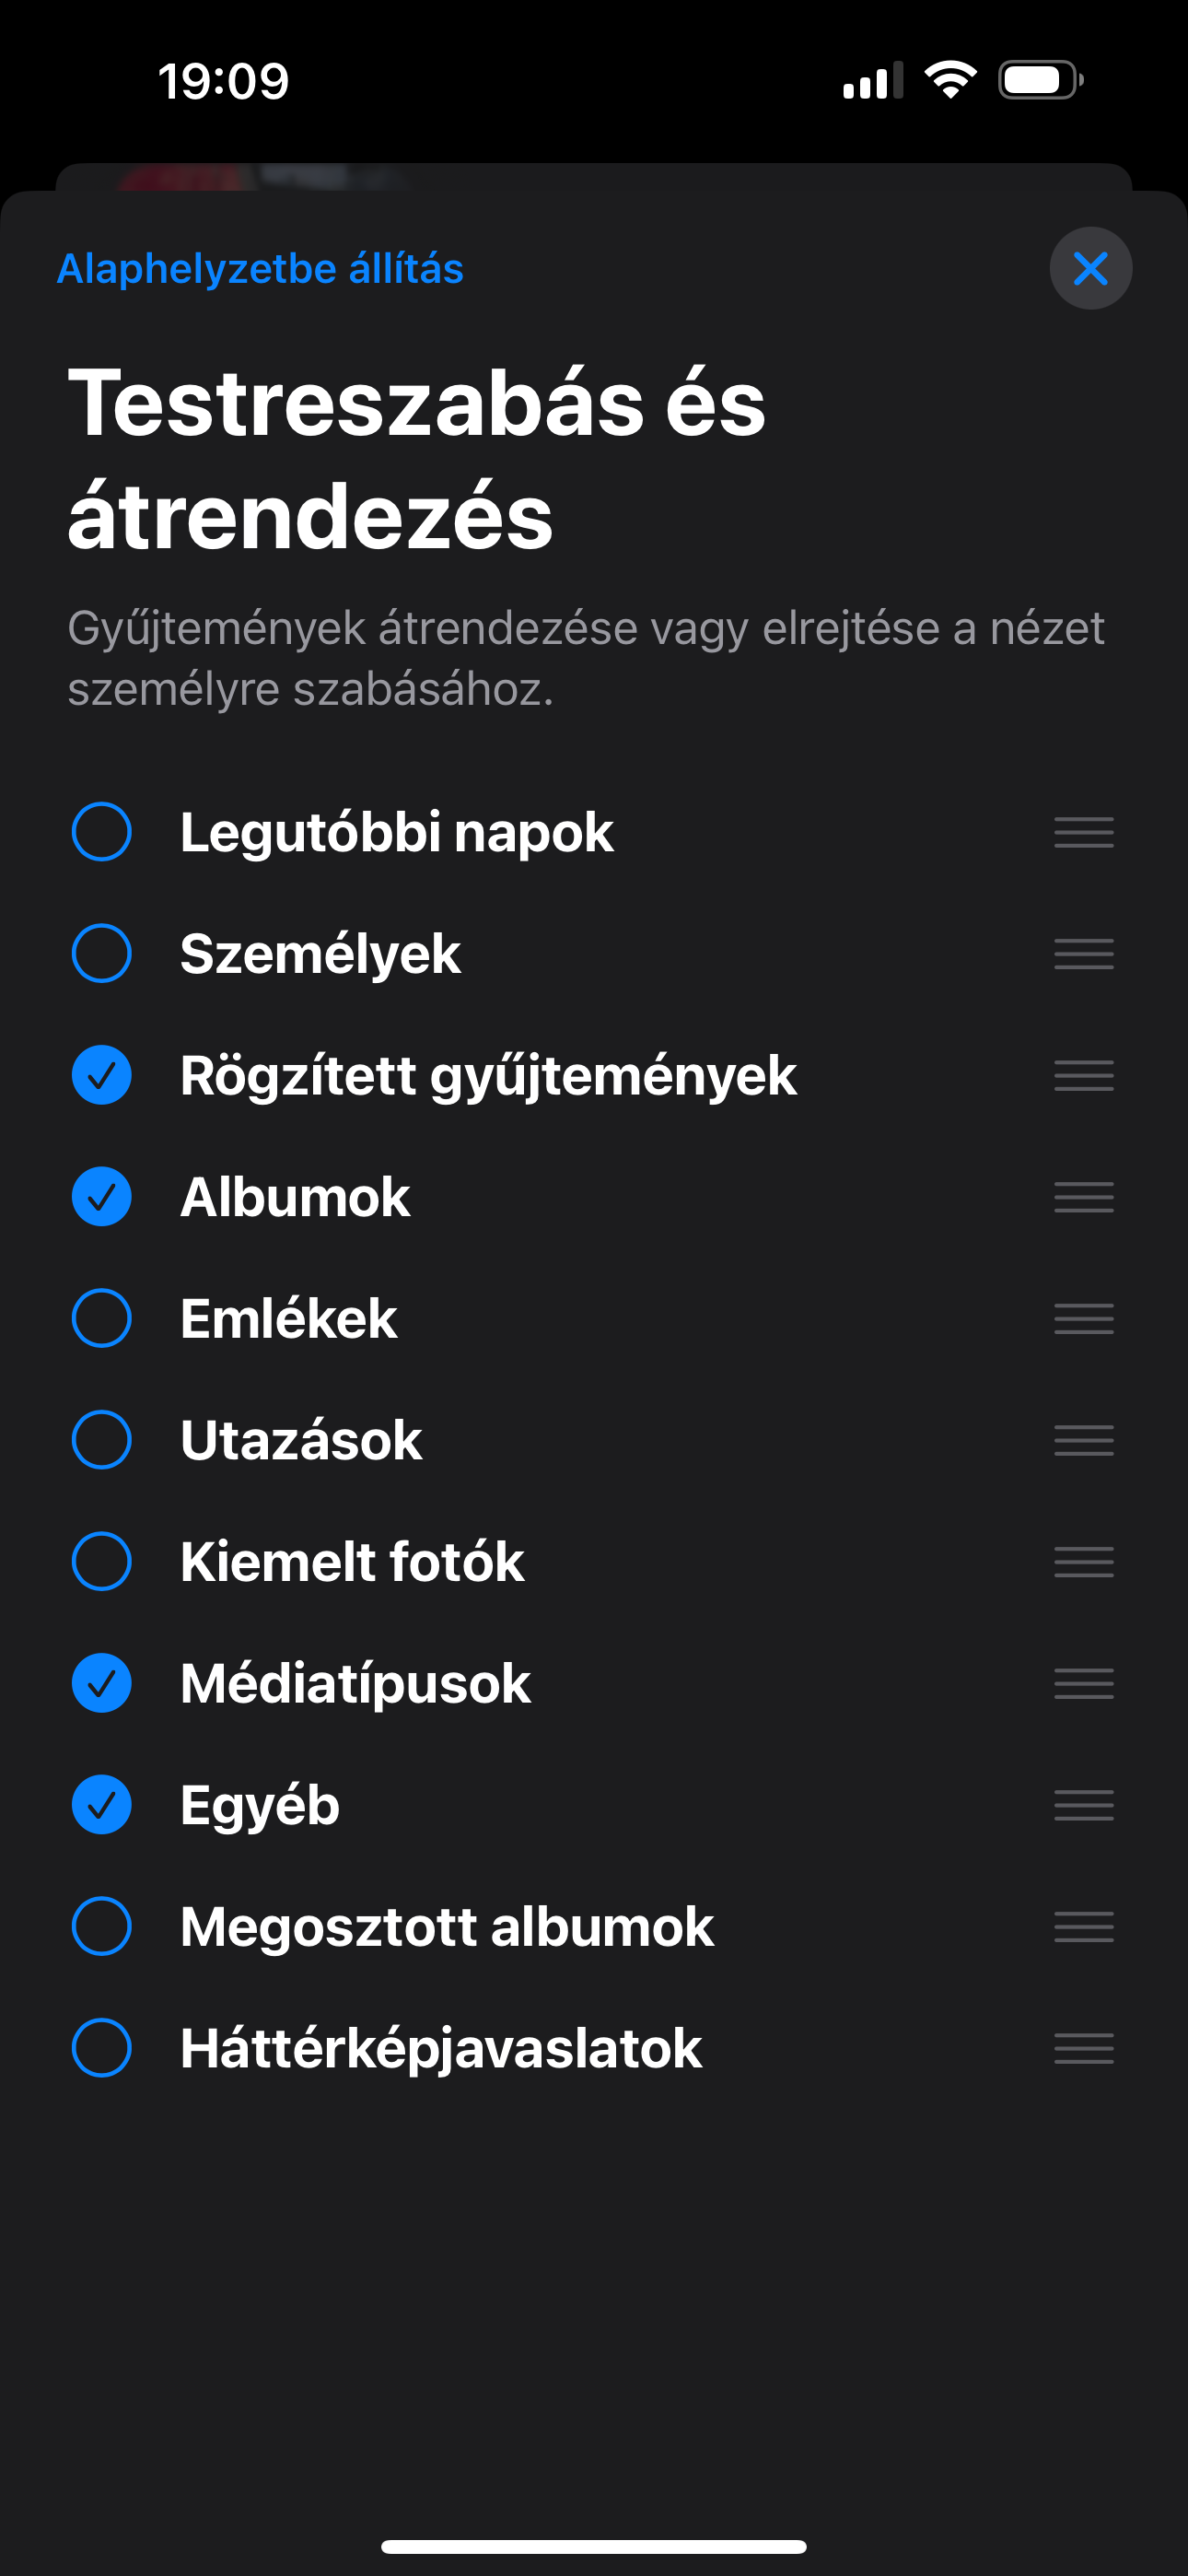This screenshot has width=1188, height=2576.
Task: Tap the drag handle for Emlékek
Action: click(1083, 1318)
